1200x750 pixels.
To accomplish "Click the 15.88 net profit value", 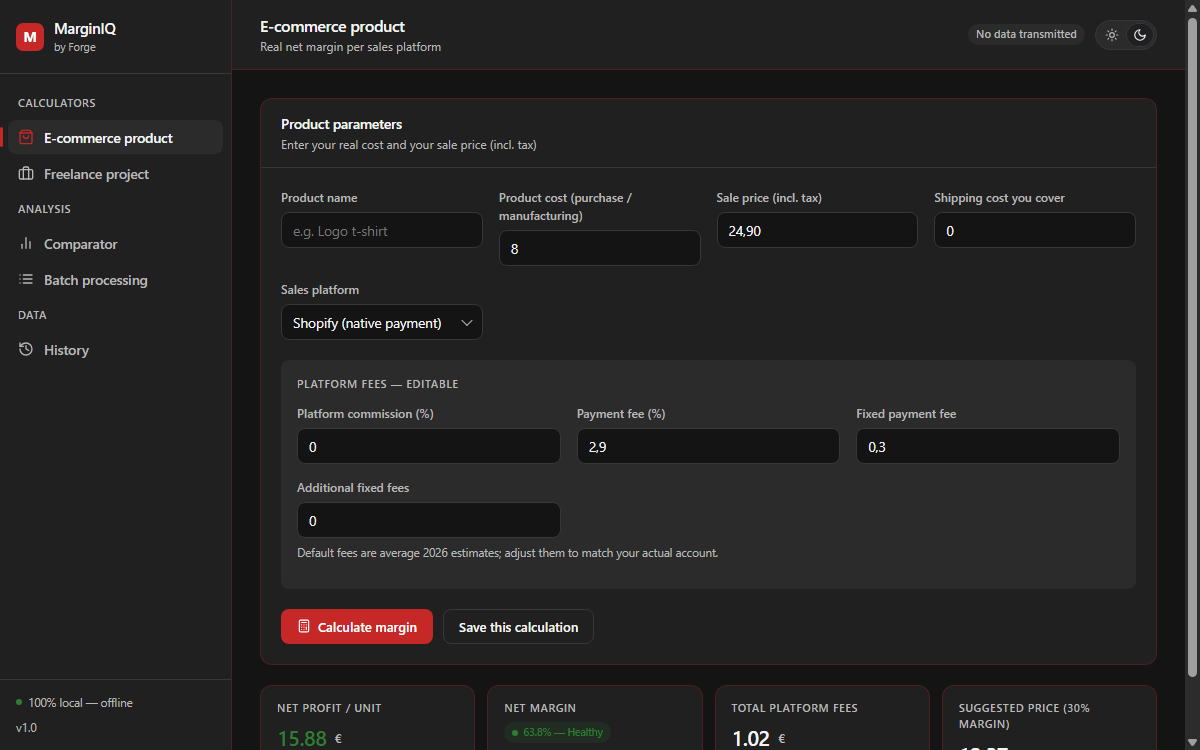I will point(302,739).
